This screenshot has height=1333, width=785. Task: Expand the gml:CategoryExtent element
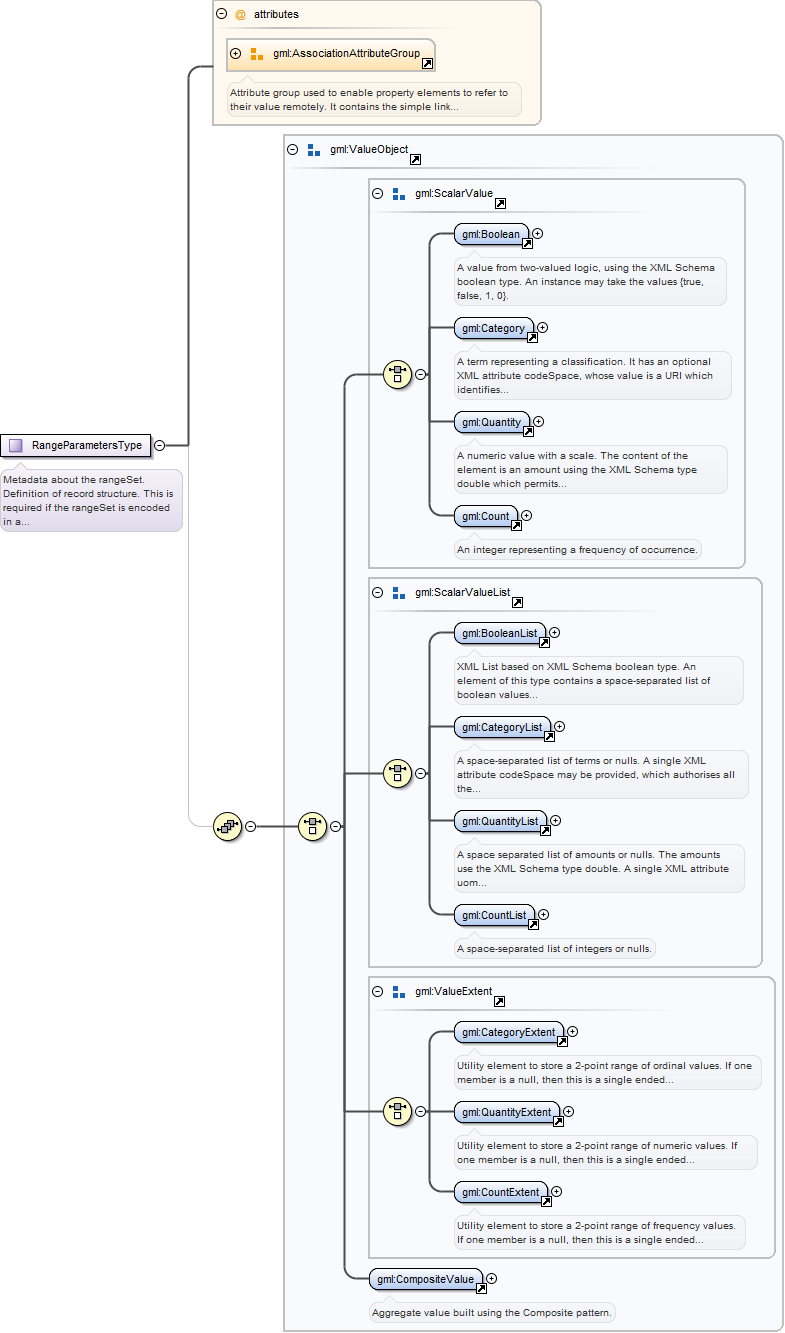point(573,1031)
